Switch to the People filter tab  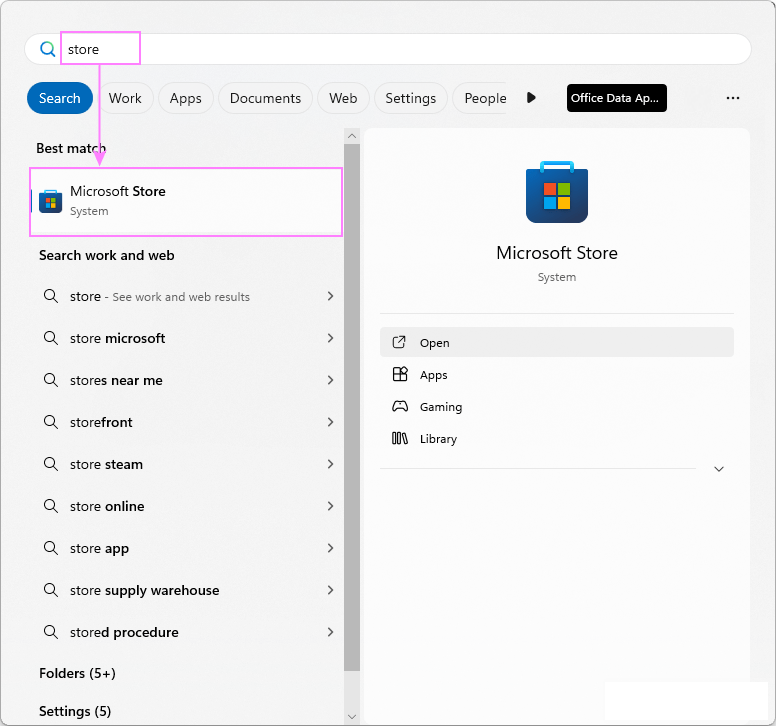tap(480, 98)
